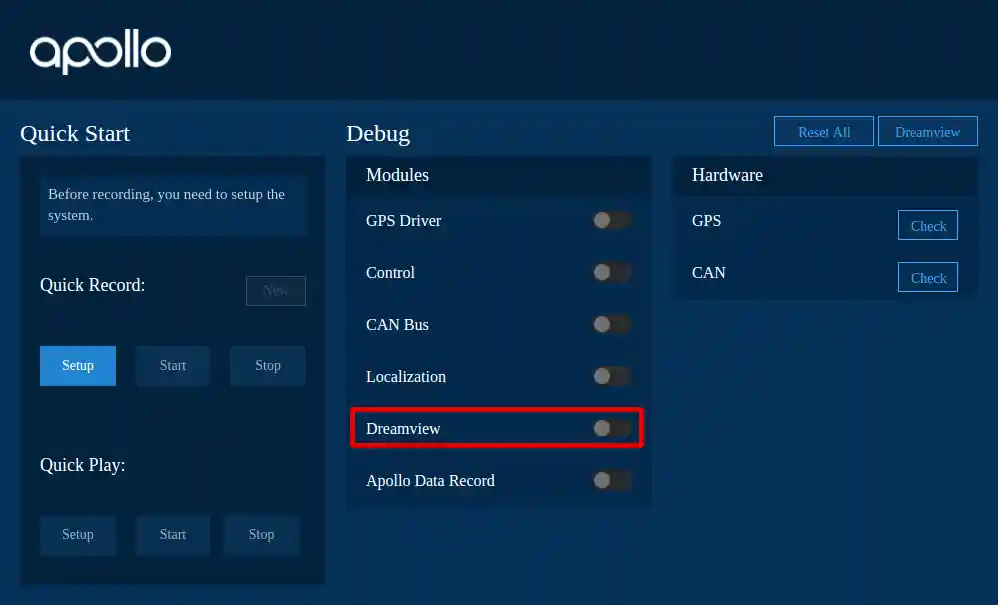Select the Hardware panel header
The height and width of the screenshot is (605, 998).
tap(727, 175)
